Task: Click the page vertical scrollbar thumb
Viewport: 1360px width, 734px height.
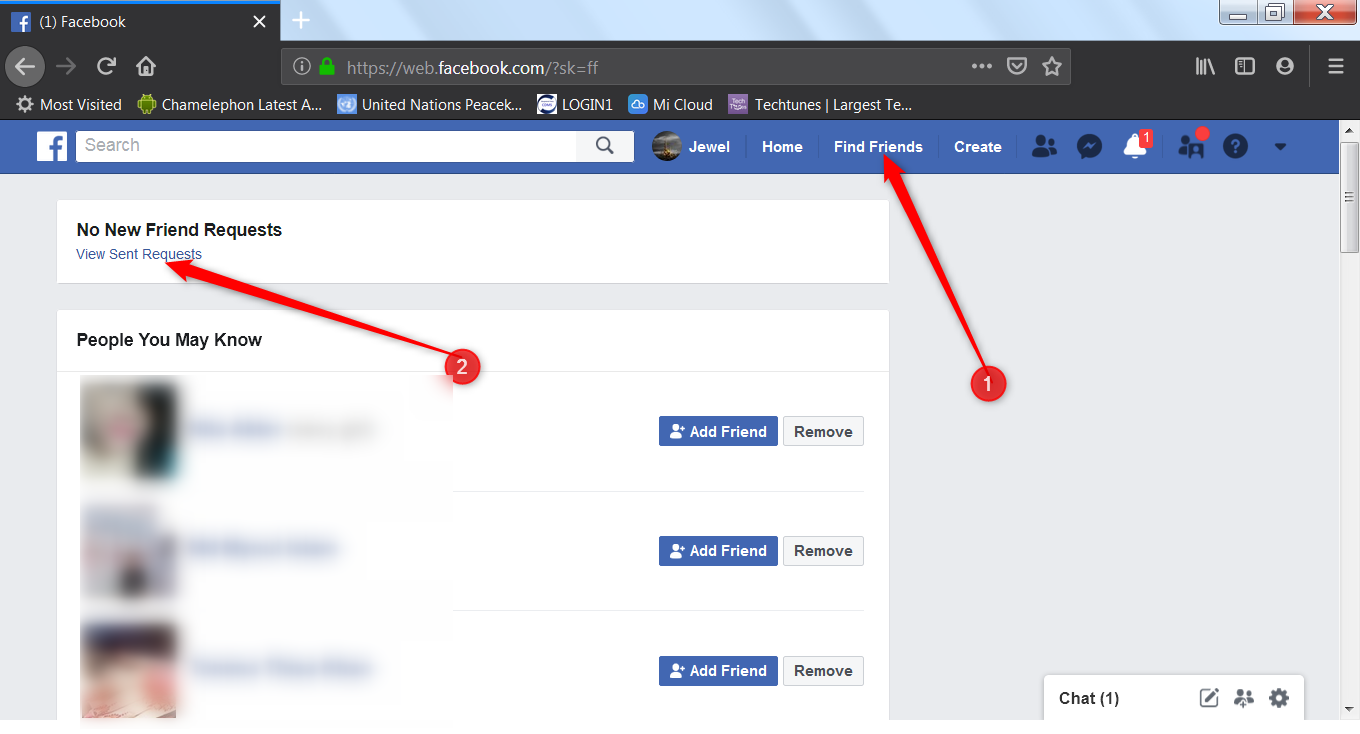Action: coord(1350,198)
